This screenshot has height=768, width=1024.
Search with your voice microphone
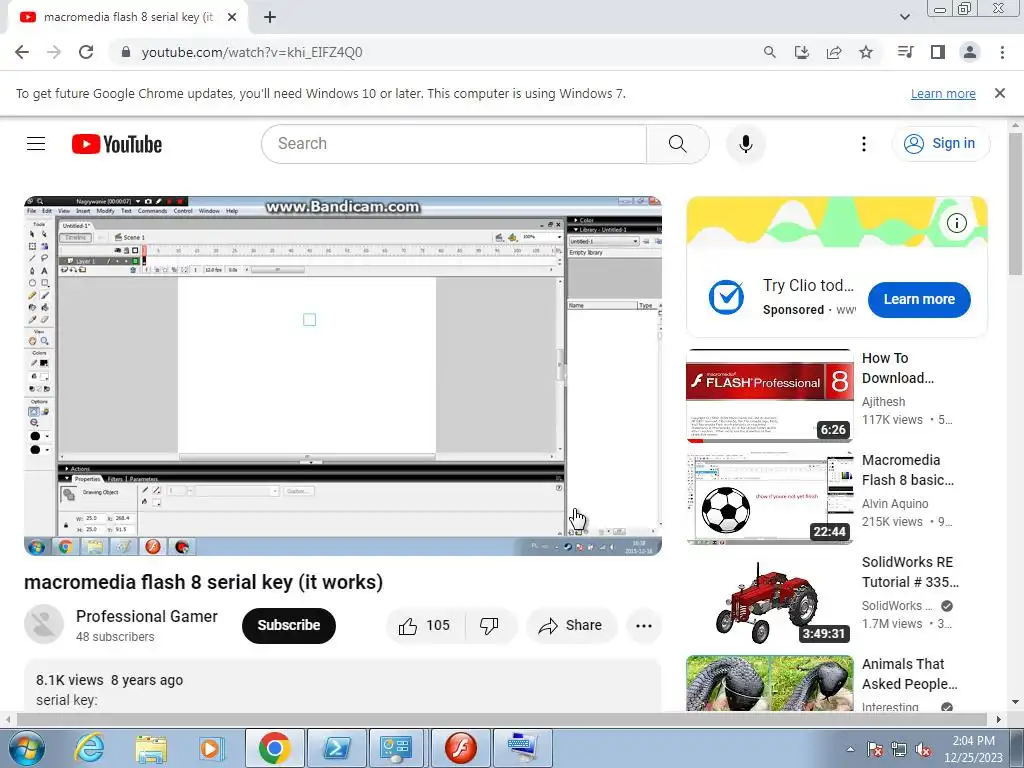tap(746, 144)
